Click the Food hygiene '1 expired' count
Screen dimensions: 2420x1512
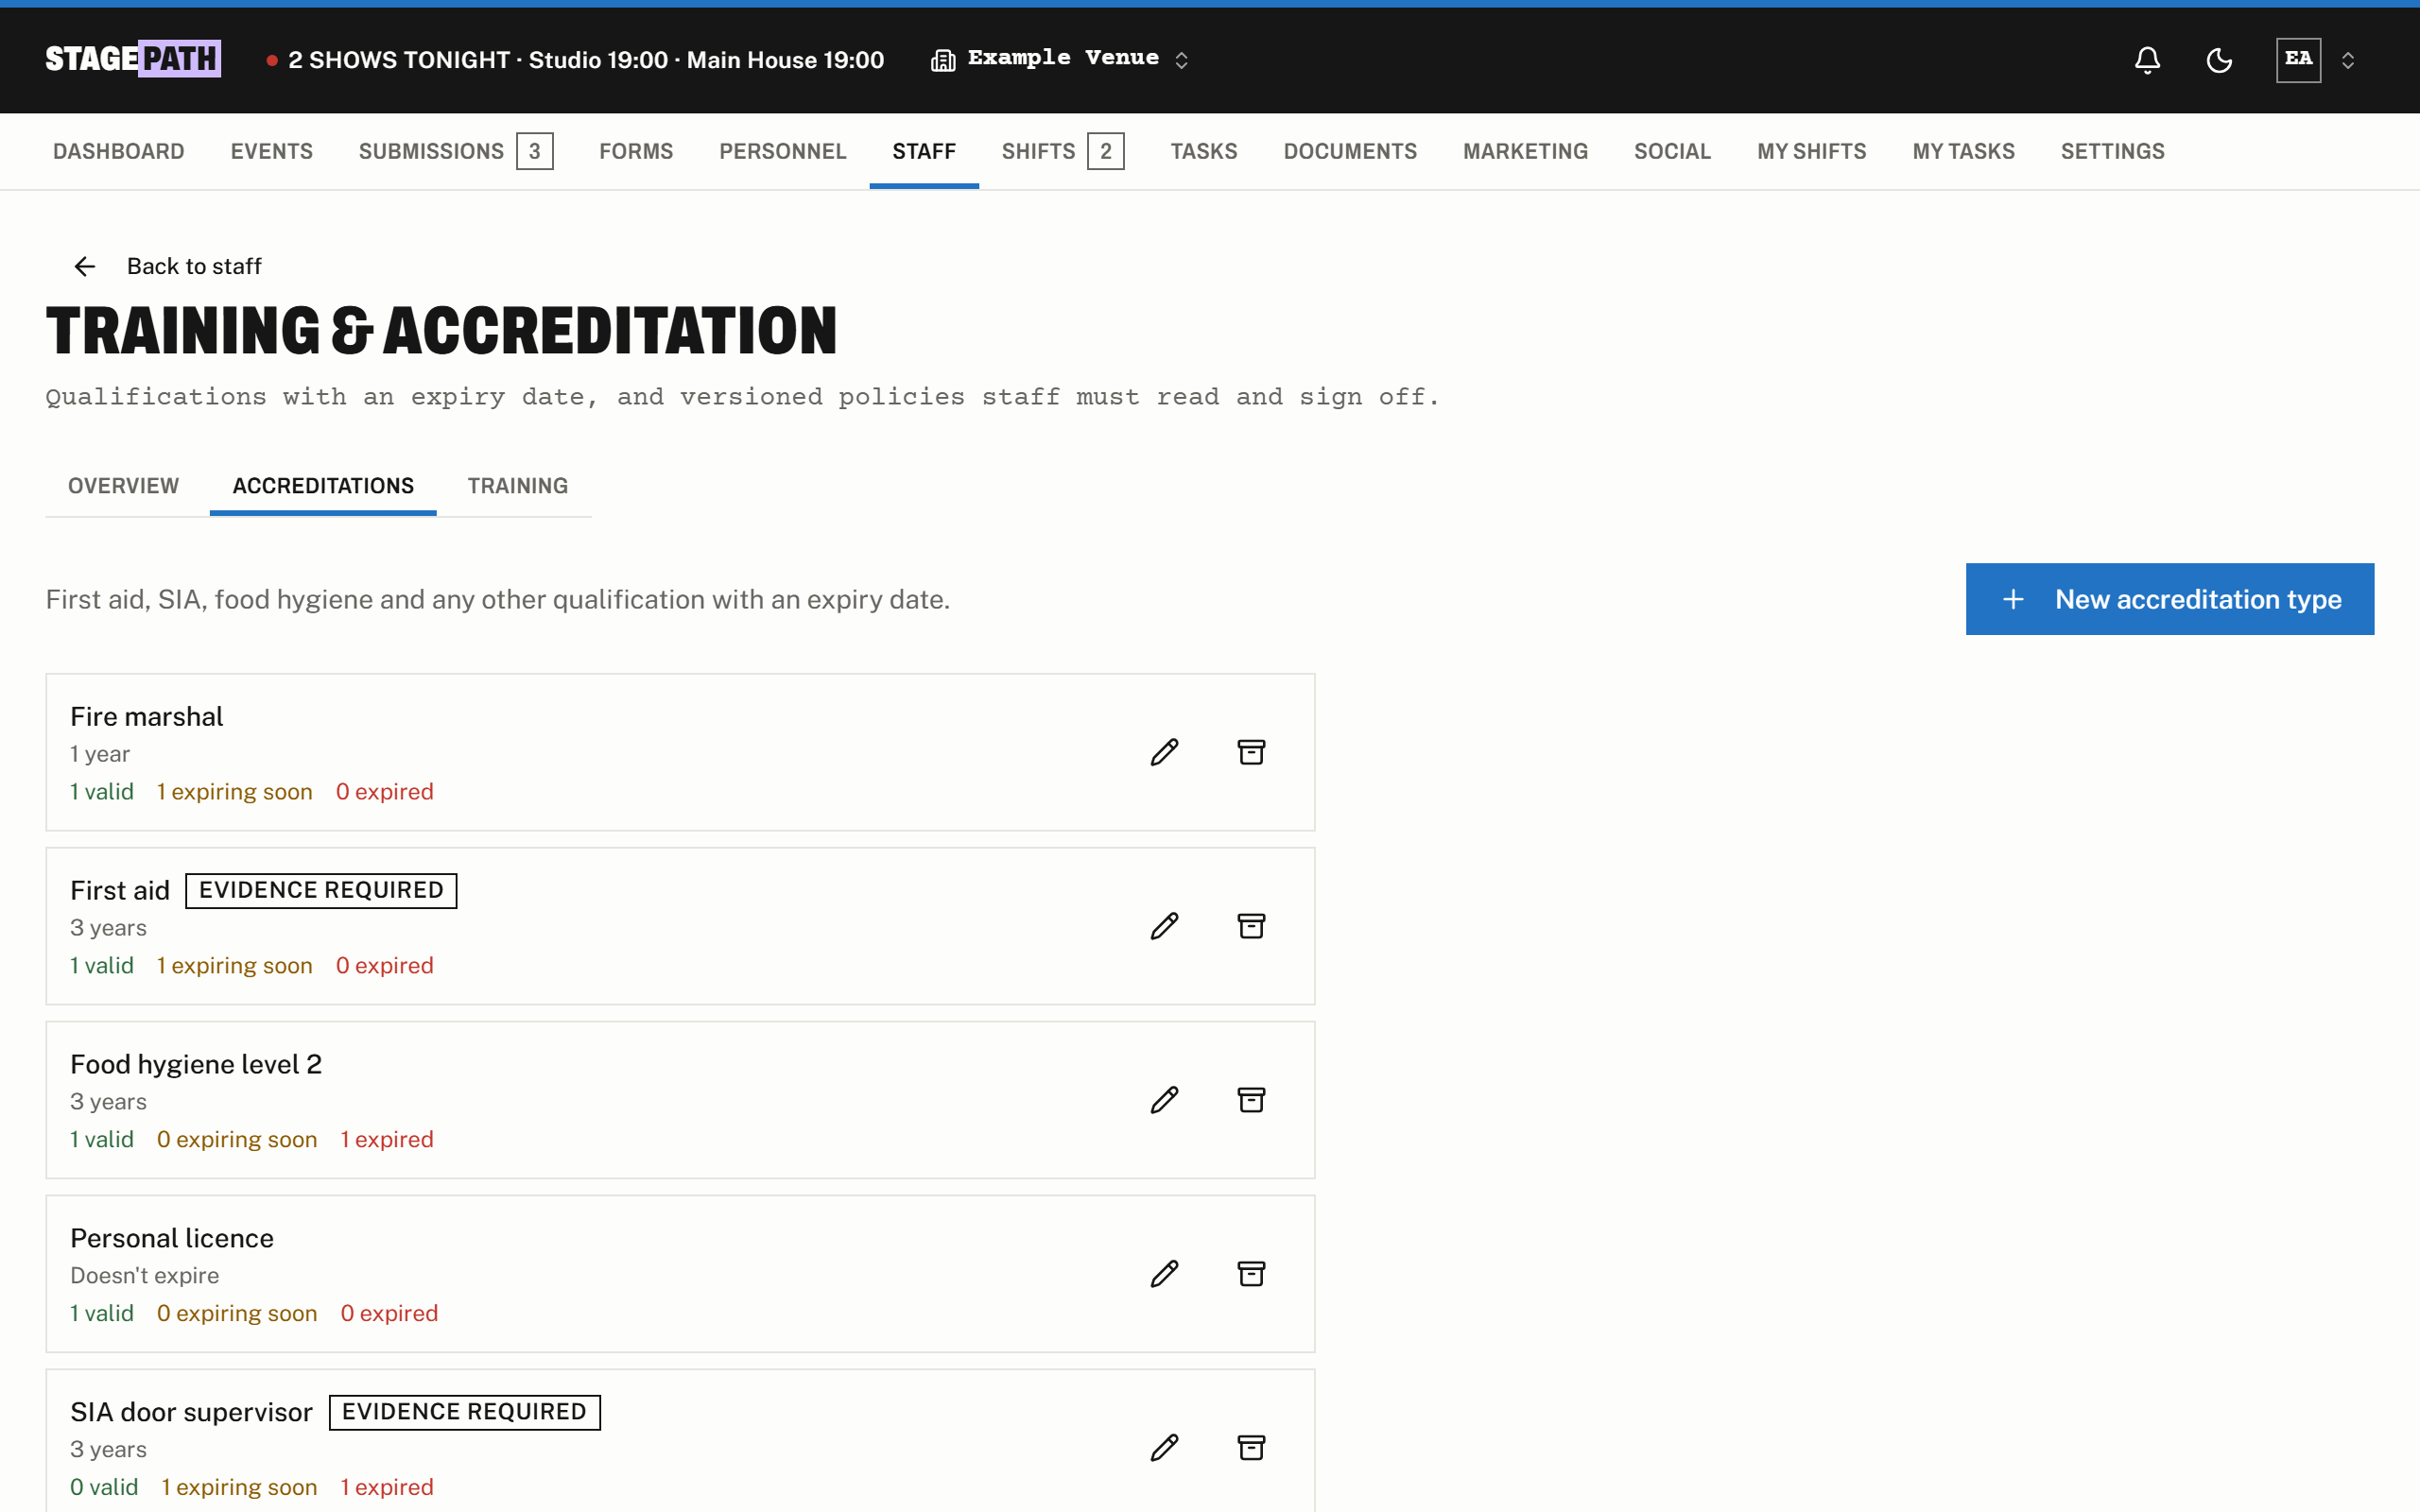[x=387, y=1139]
